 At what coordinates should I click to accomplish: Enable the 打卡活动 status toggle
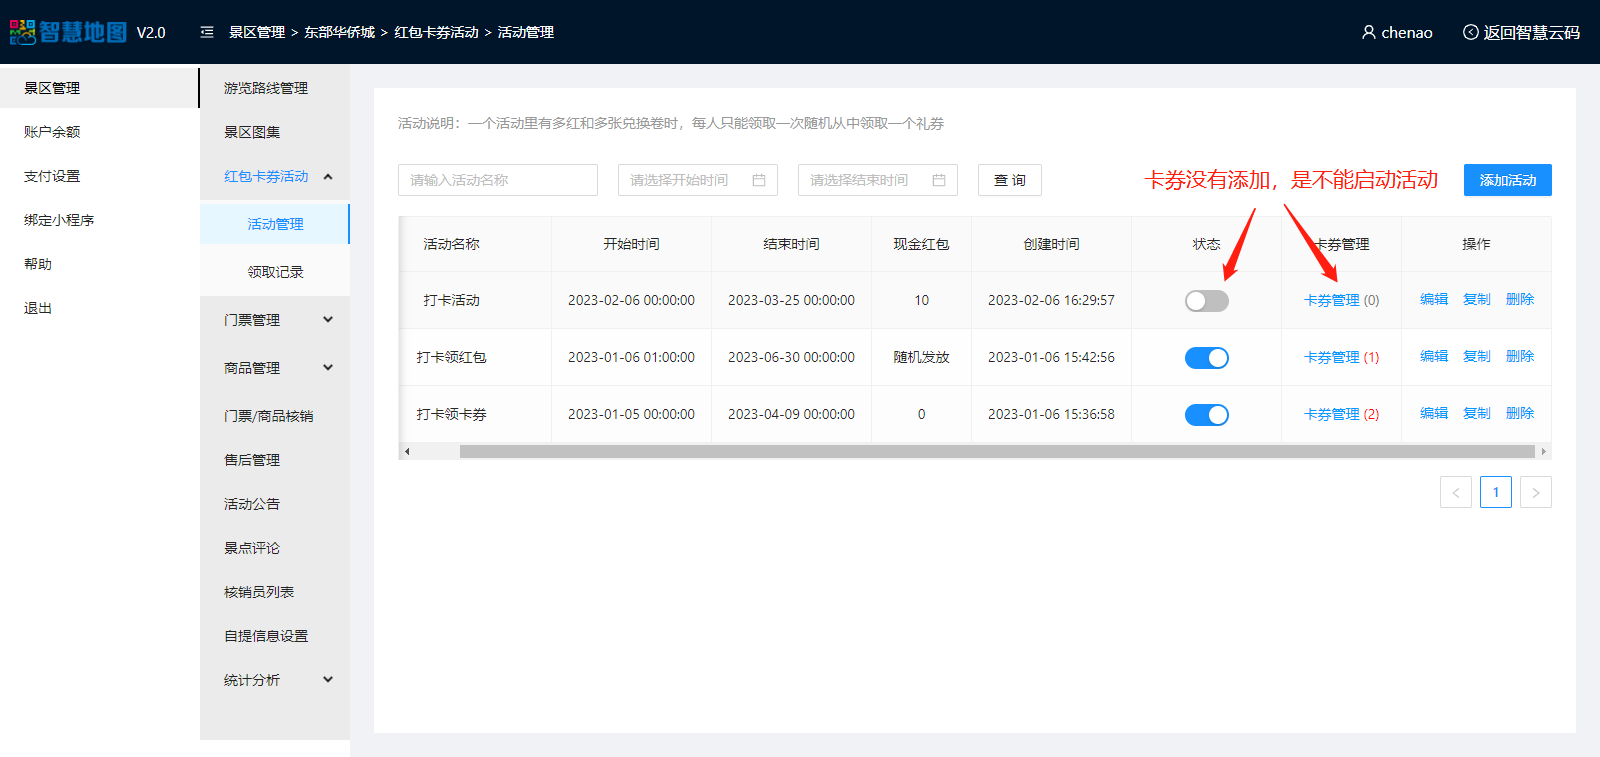[1206, 301]
